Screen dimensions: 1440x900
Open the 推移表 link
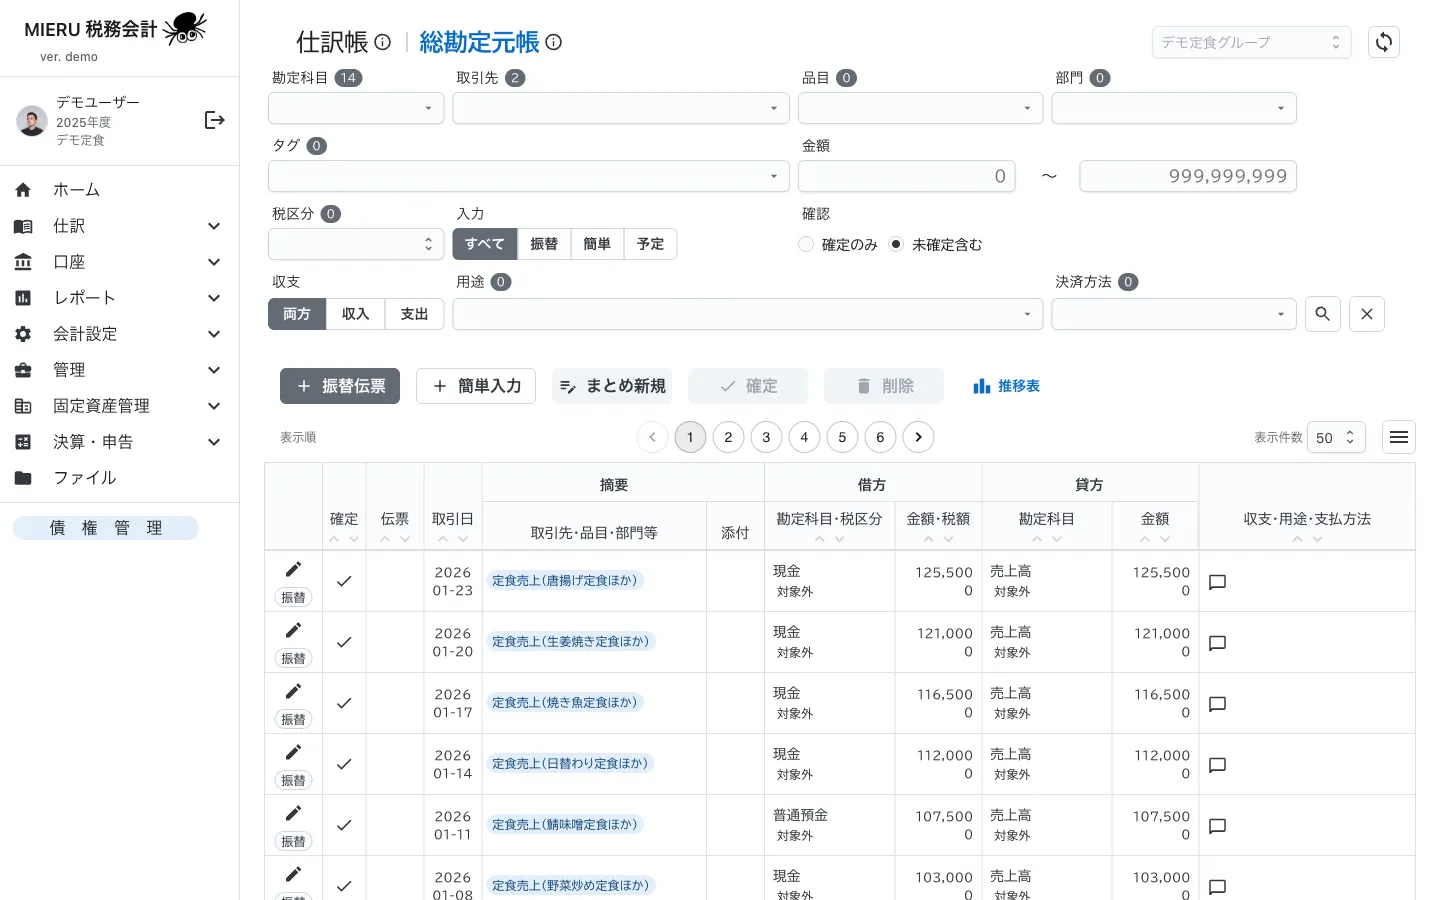point(1007,386)
